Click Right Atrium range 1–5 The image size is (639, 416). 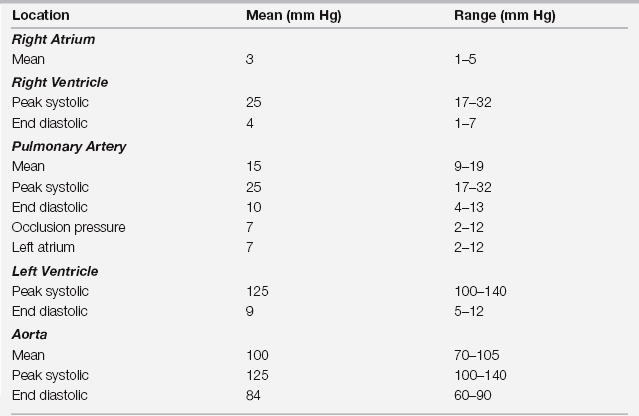(463, 60)
